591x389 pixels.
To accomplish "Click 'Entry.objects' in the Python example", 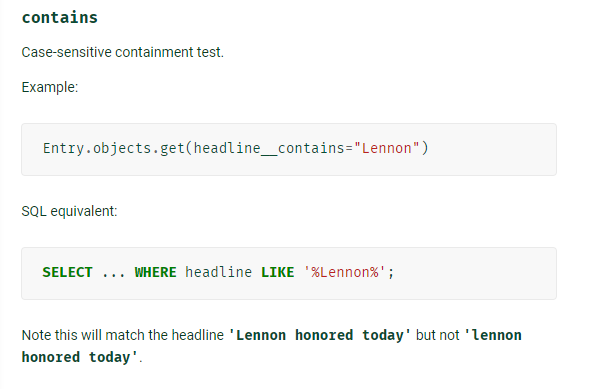I will click(97, 148).
